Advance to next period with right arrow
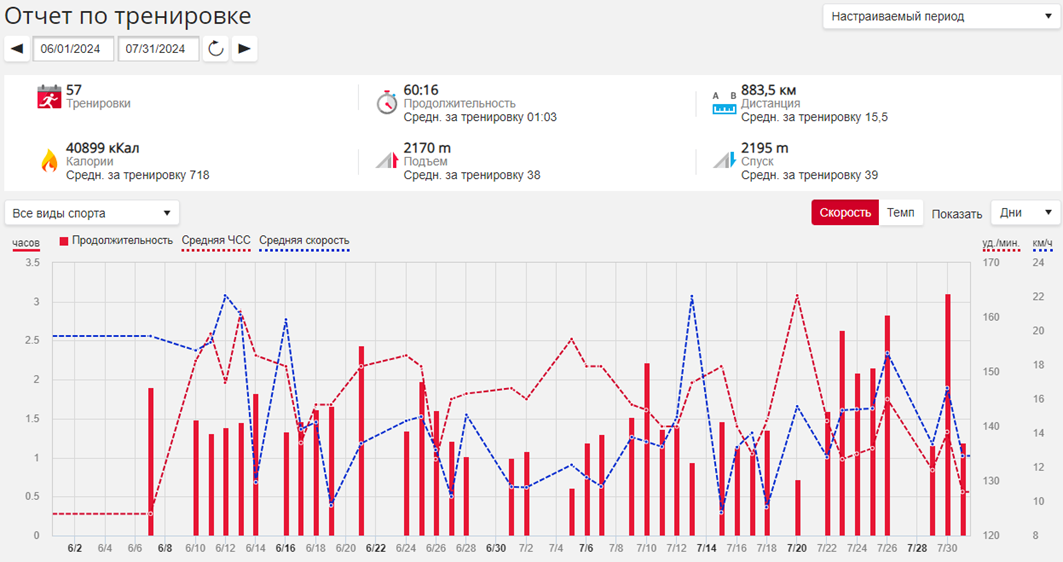Screen dimensions: 1063x562 (245, 49)
